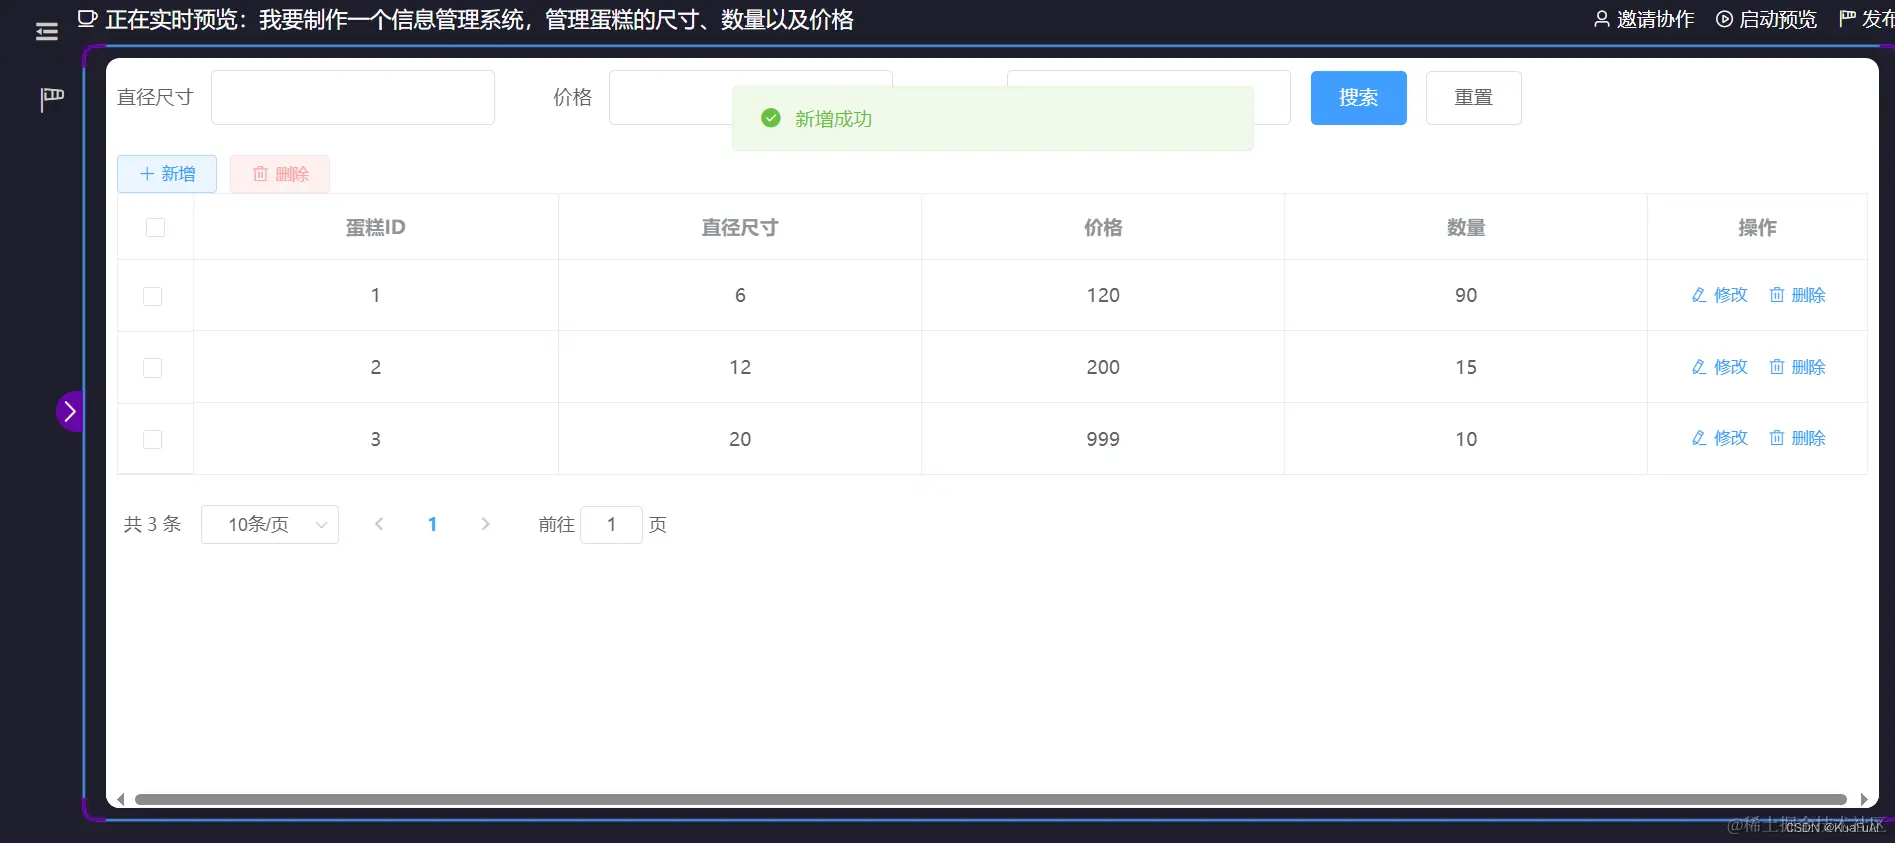The width and height of the screenshot is (1895, 843).
Task: Expand the purple side panel arrow
Action: click(69, 411)
